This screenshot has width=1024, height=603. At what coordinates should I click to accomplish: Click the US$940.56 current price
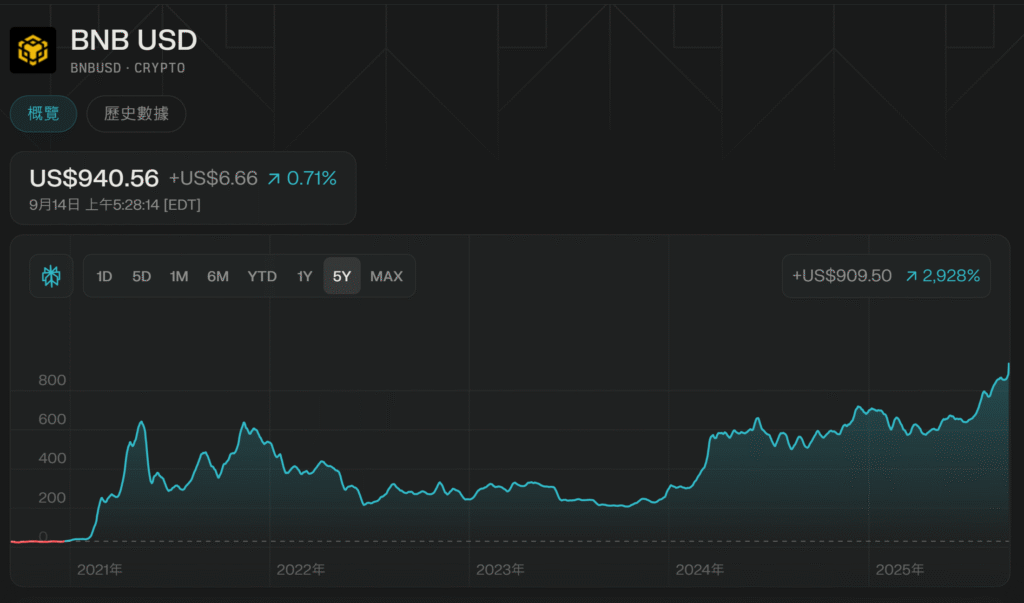pos(94,178)
